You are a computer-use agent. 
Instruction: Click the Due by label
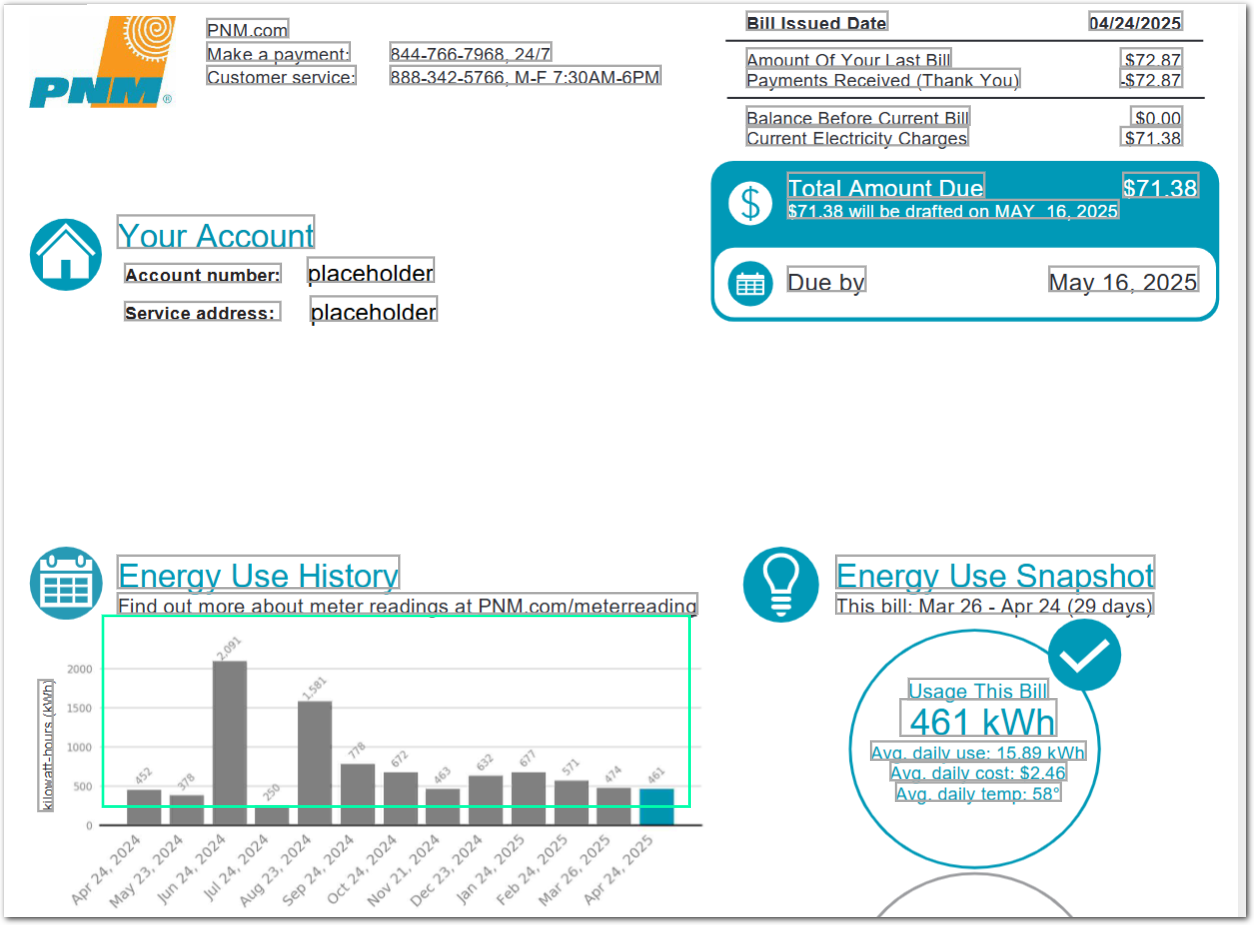pyautogui.click(x=826, y=281)
